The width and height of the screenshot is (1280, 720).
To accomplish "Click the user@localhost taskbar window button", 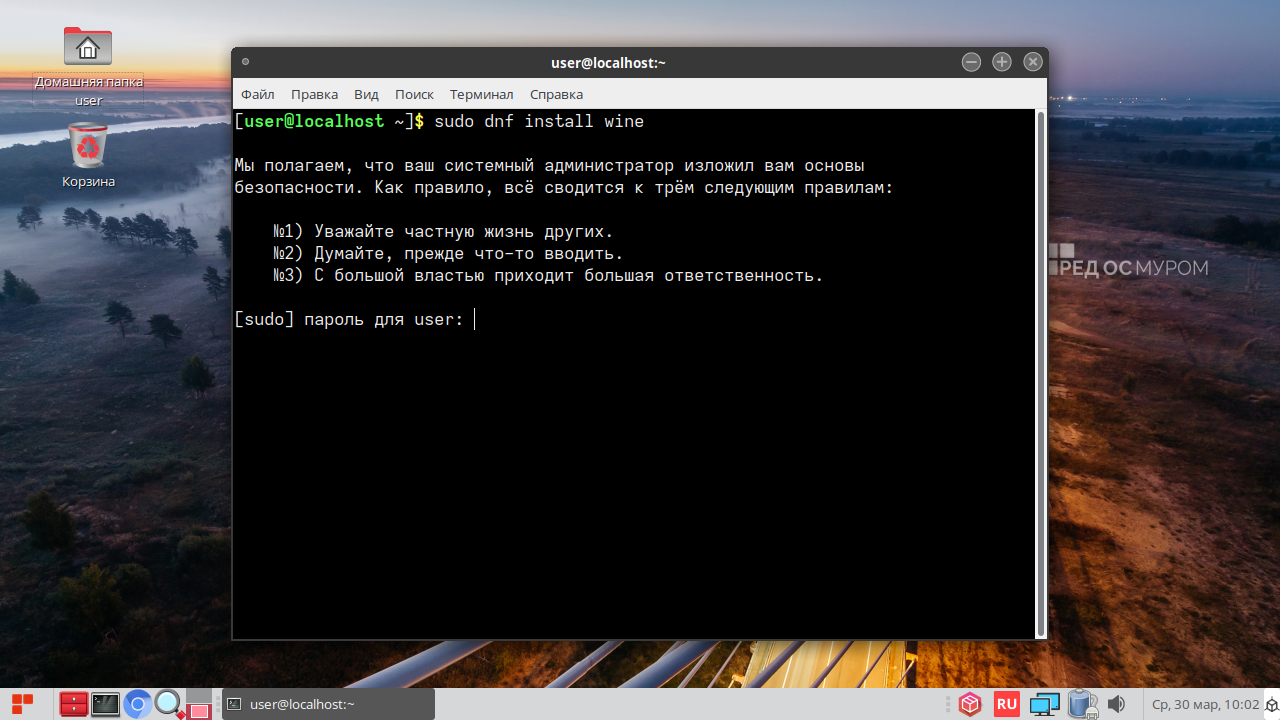I will [x=327, y=704].
